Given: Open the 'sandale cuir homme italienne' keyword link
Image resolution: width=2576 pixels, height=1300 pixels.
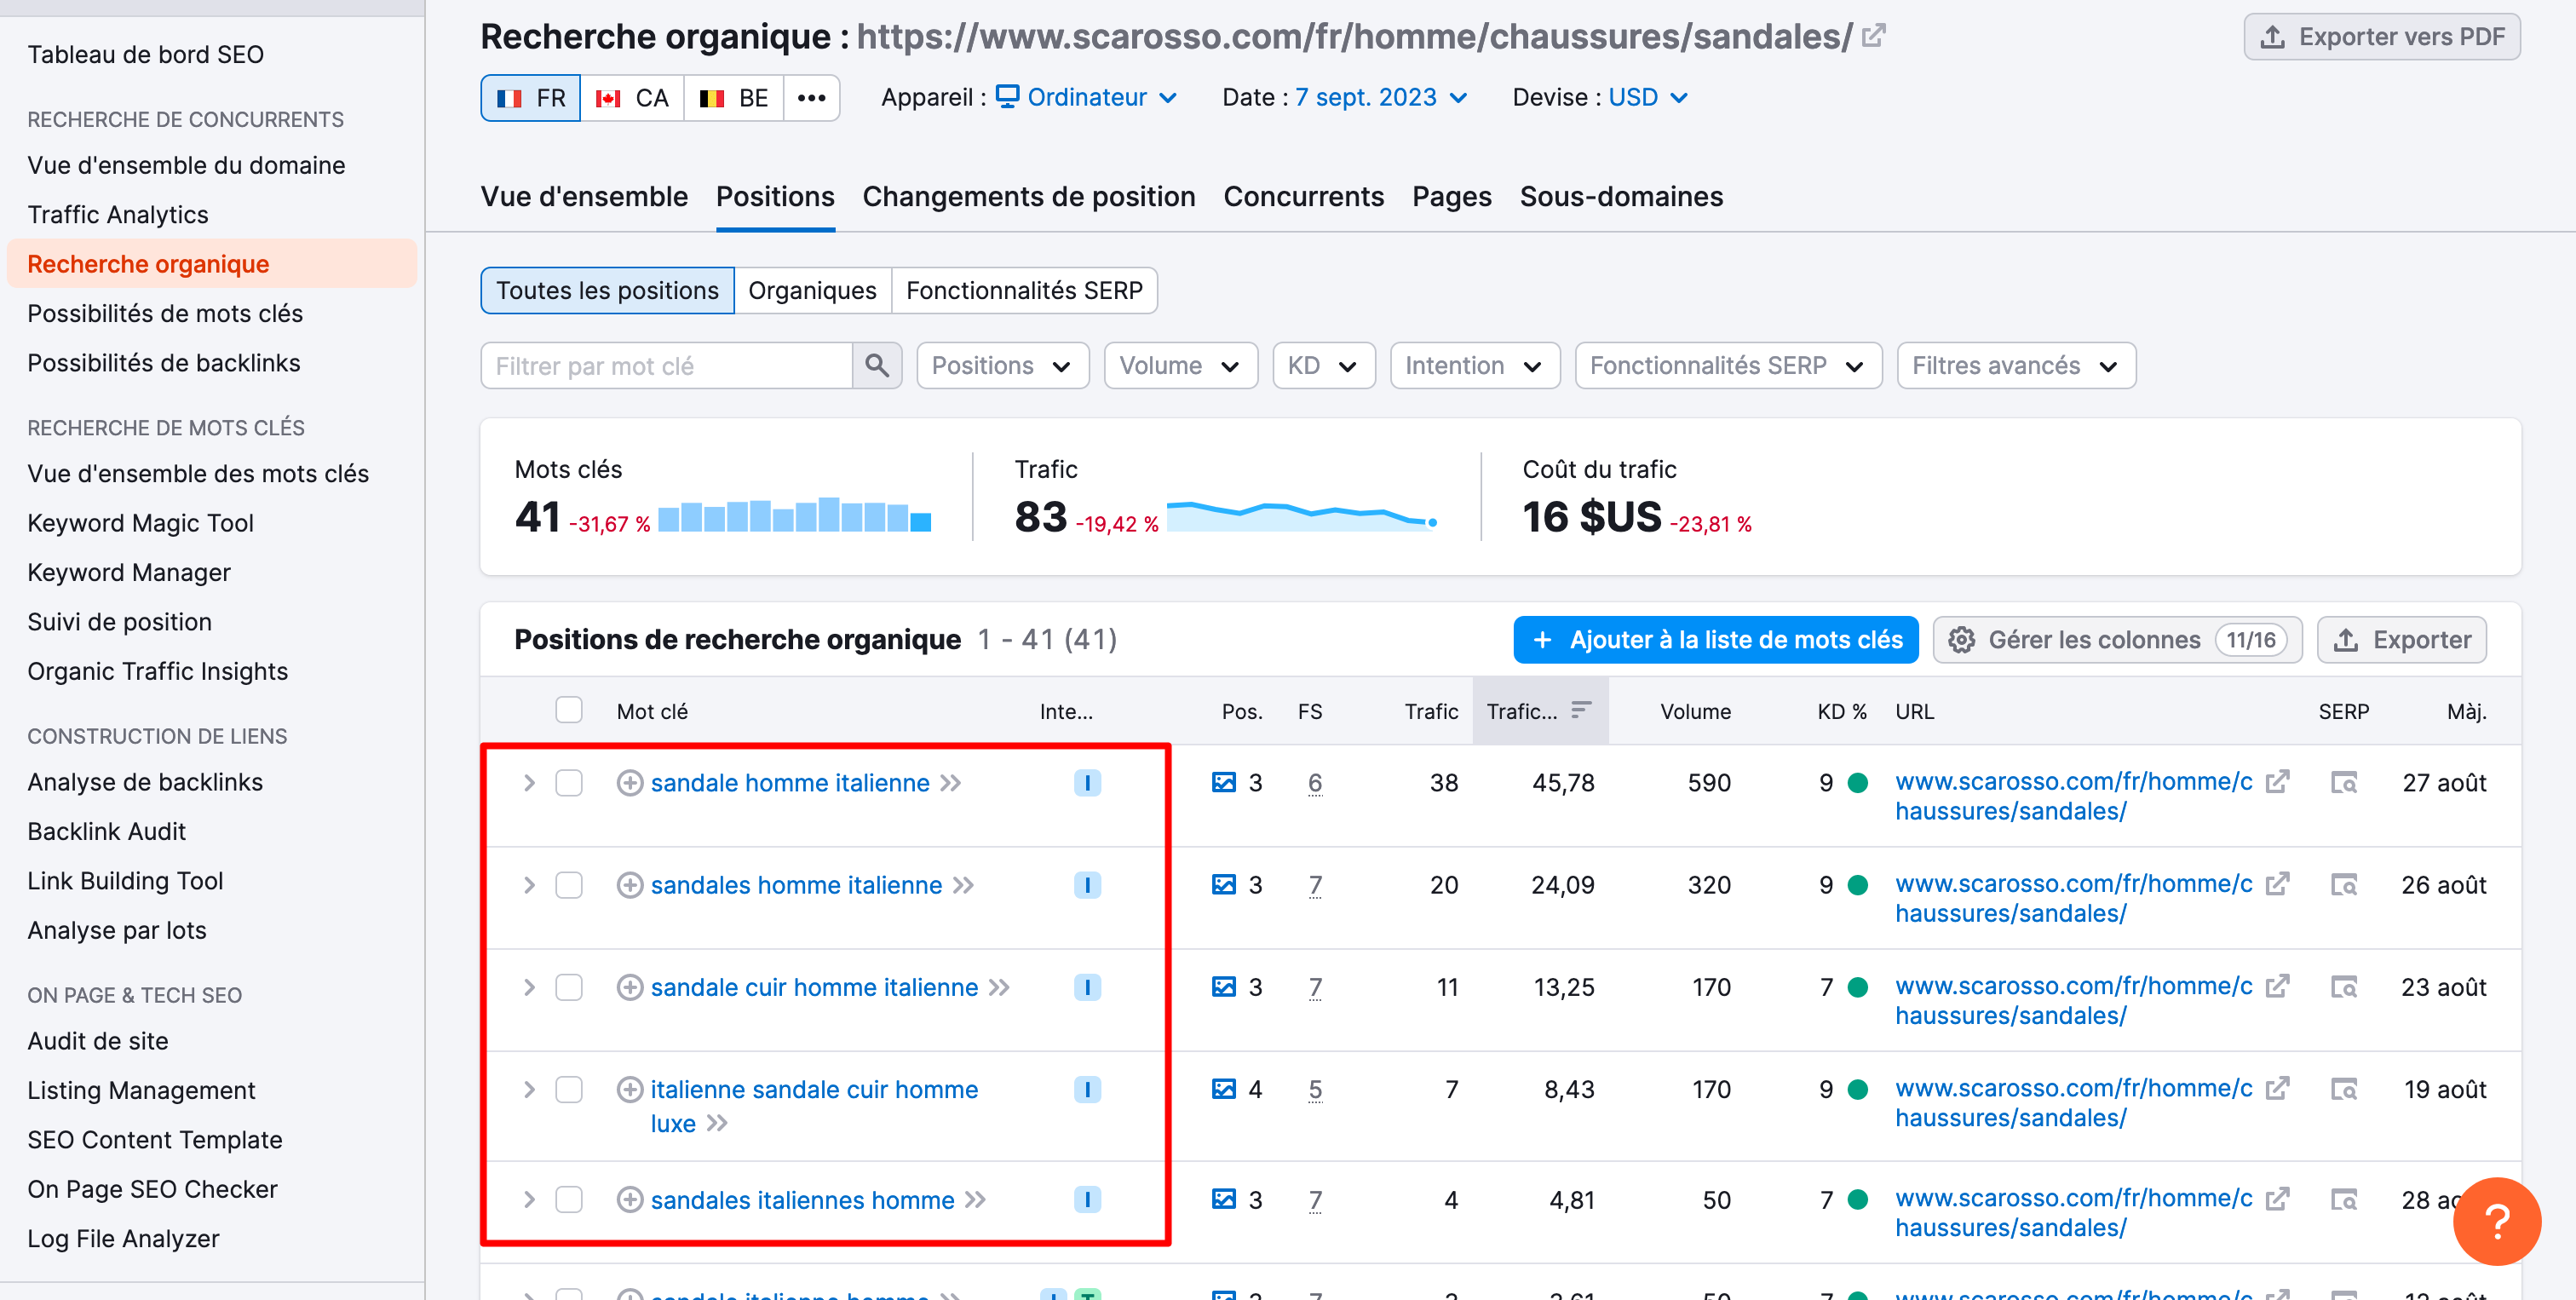Looking at the screenshot, I should click(814, 987).
